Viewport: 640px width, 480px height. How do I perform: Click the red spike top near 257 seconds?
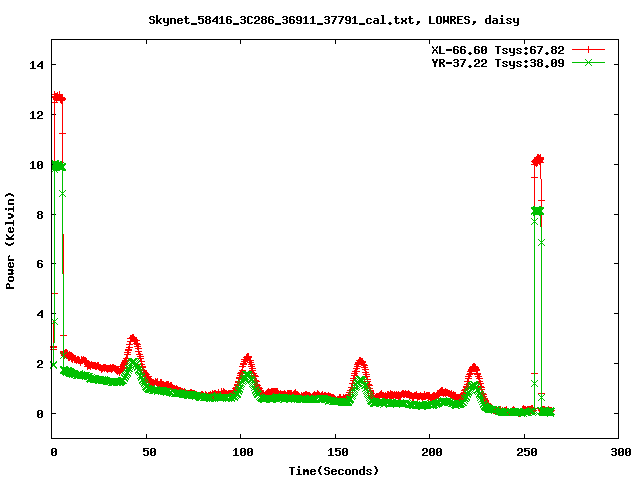point(538,160)
